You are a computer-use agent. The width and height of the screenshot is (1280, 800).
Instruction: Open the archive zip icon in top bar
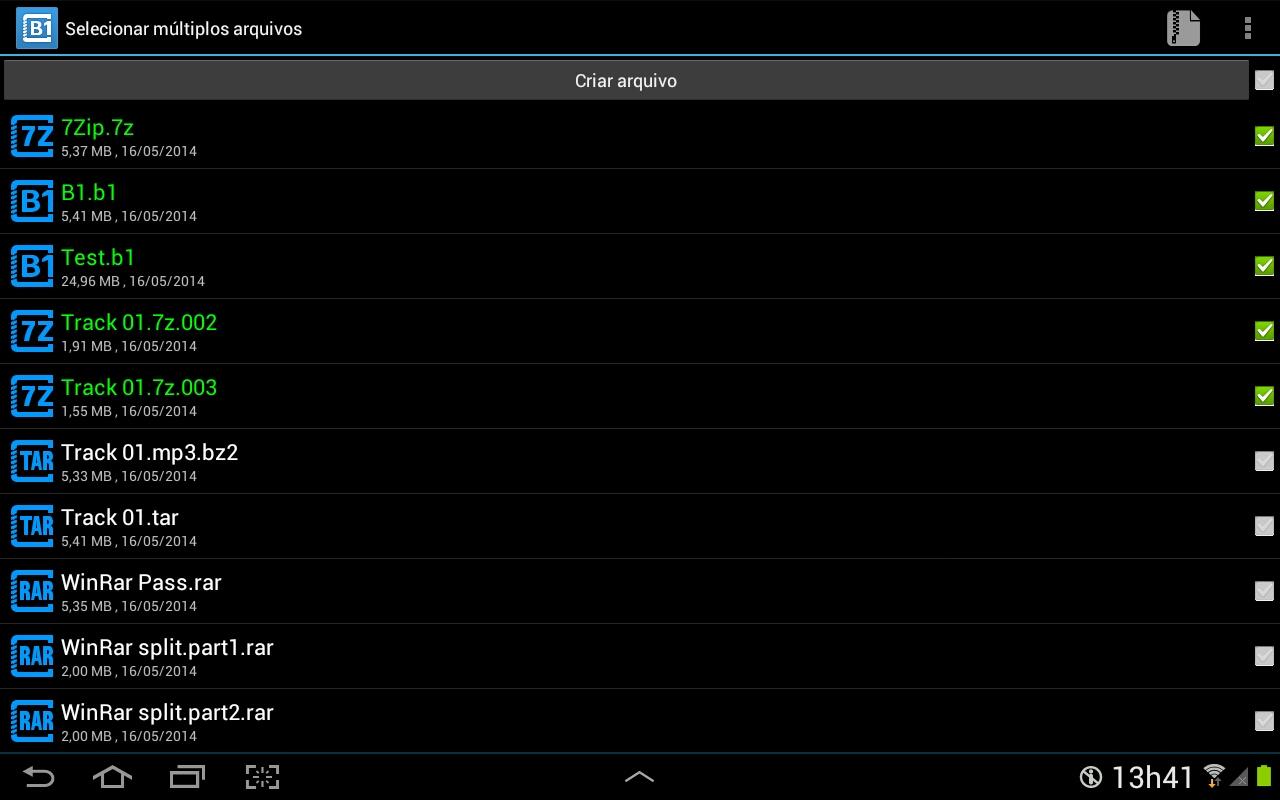tap(1183, 28)
